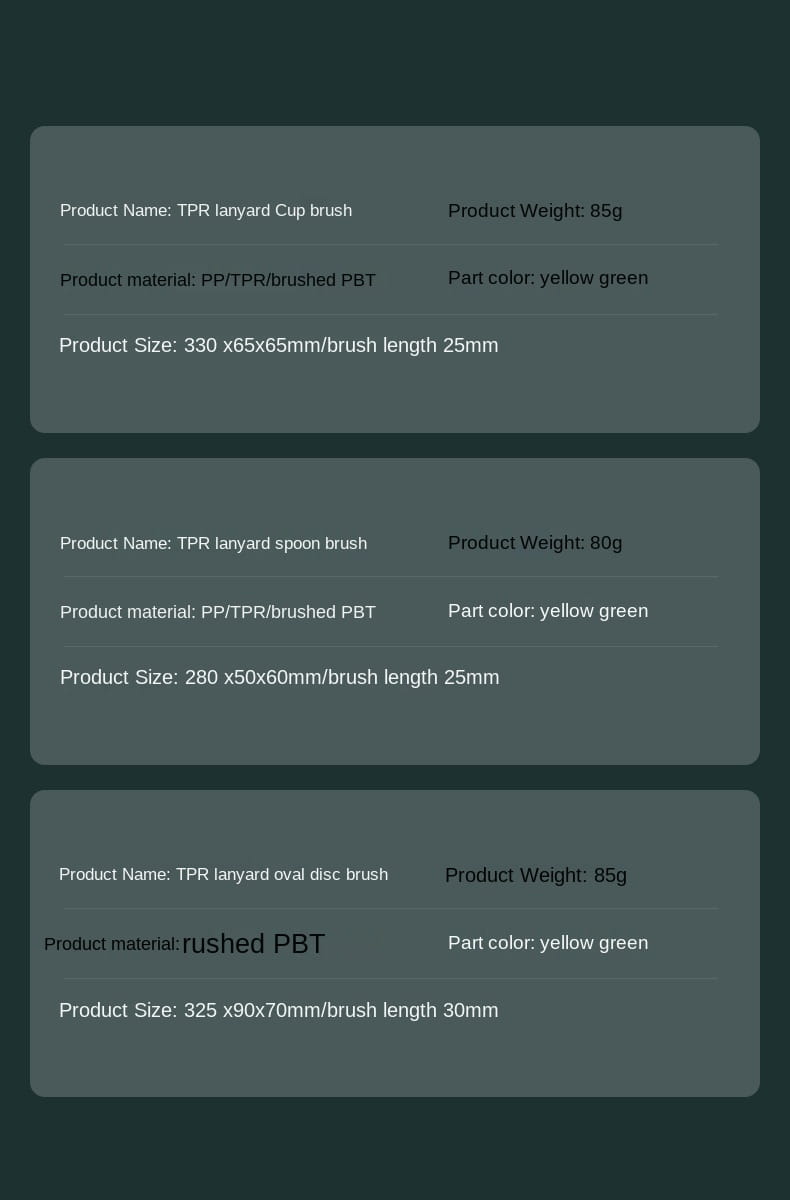Click 'Product material:' label in third card
790x1200 pixels.
[x=112, y=944]
